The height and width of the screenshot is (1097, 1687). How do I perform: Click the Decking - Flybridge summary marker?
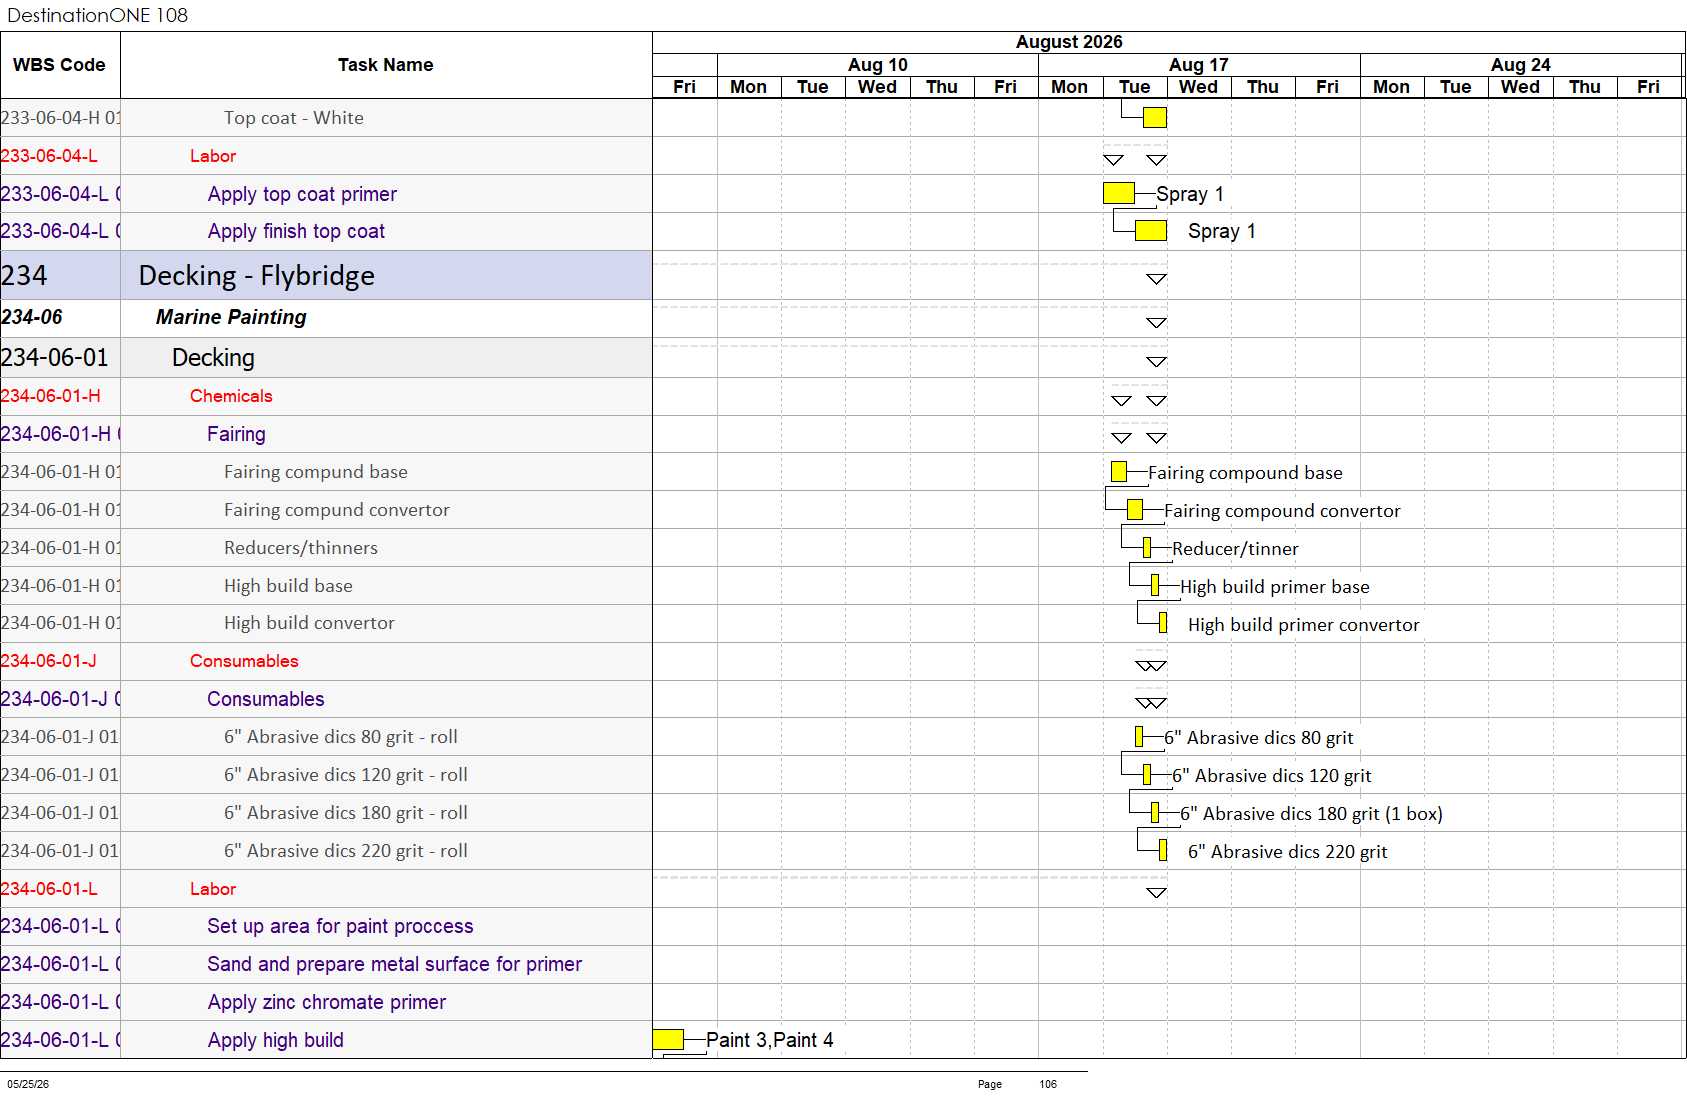point(1157,279)
